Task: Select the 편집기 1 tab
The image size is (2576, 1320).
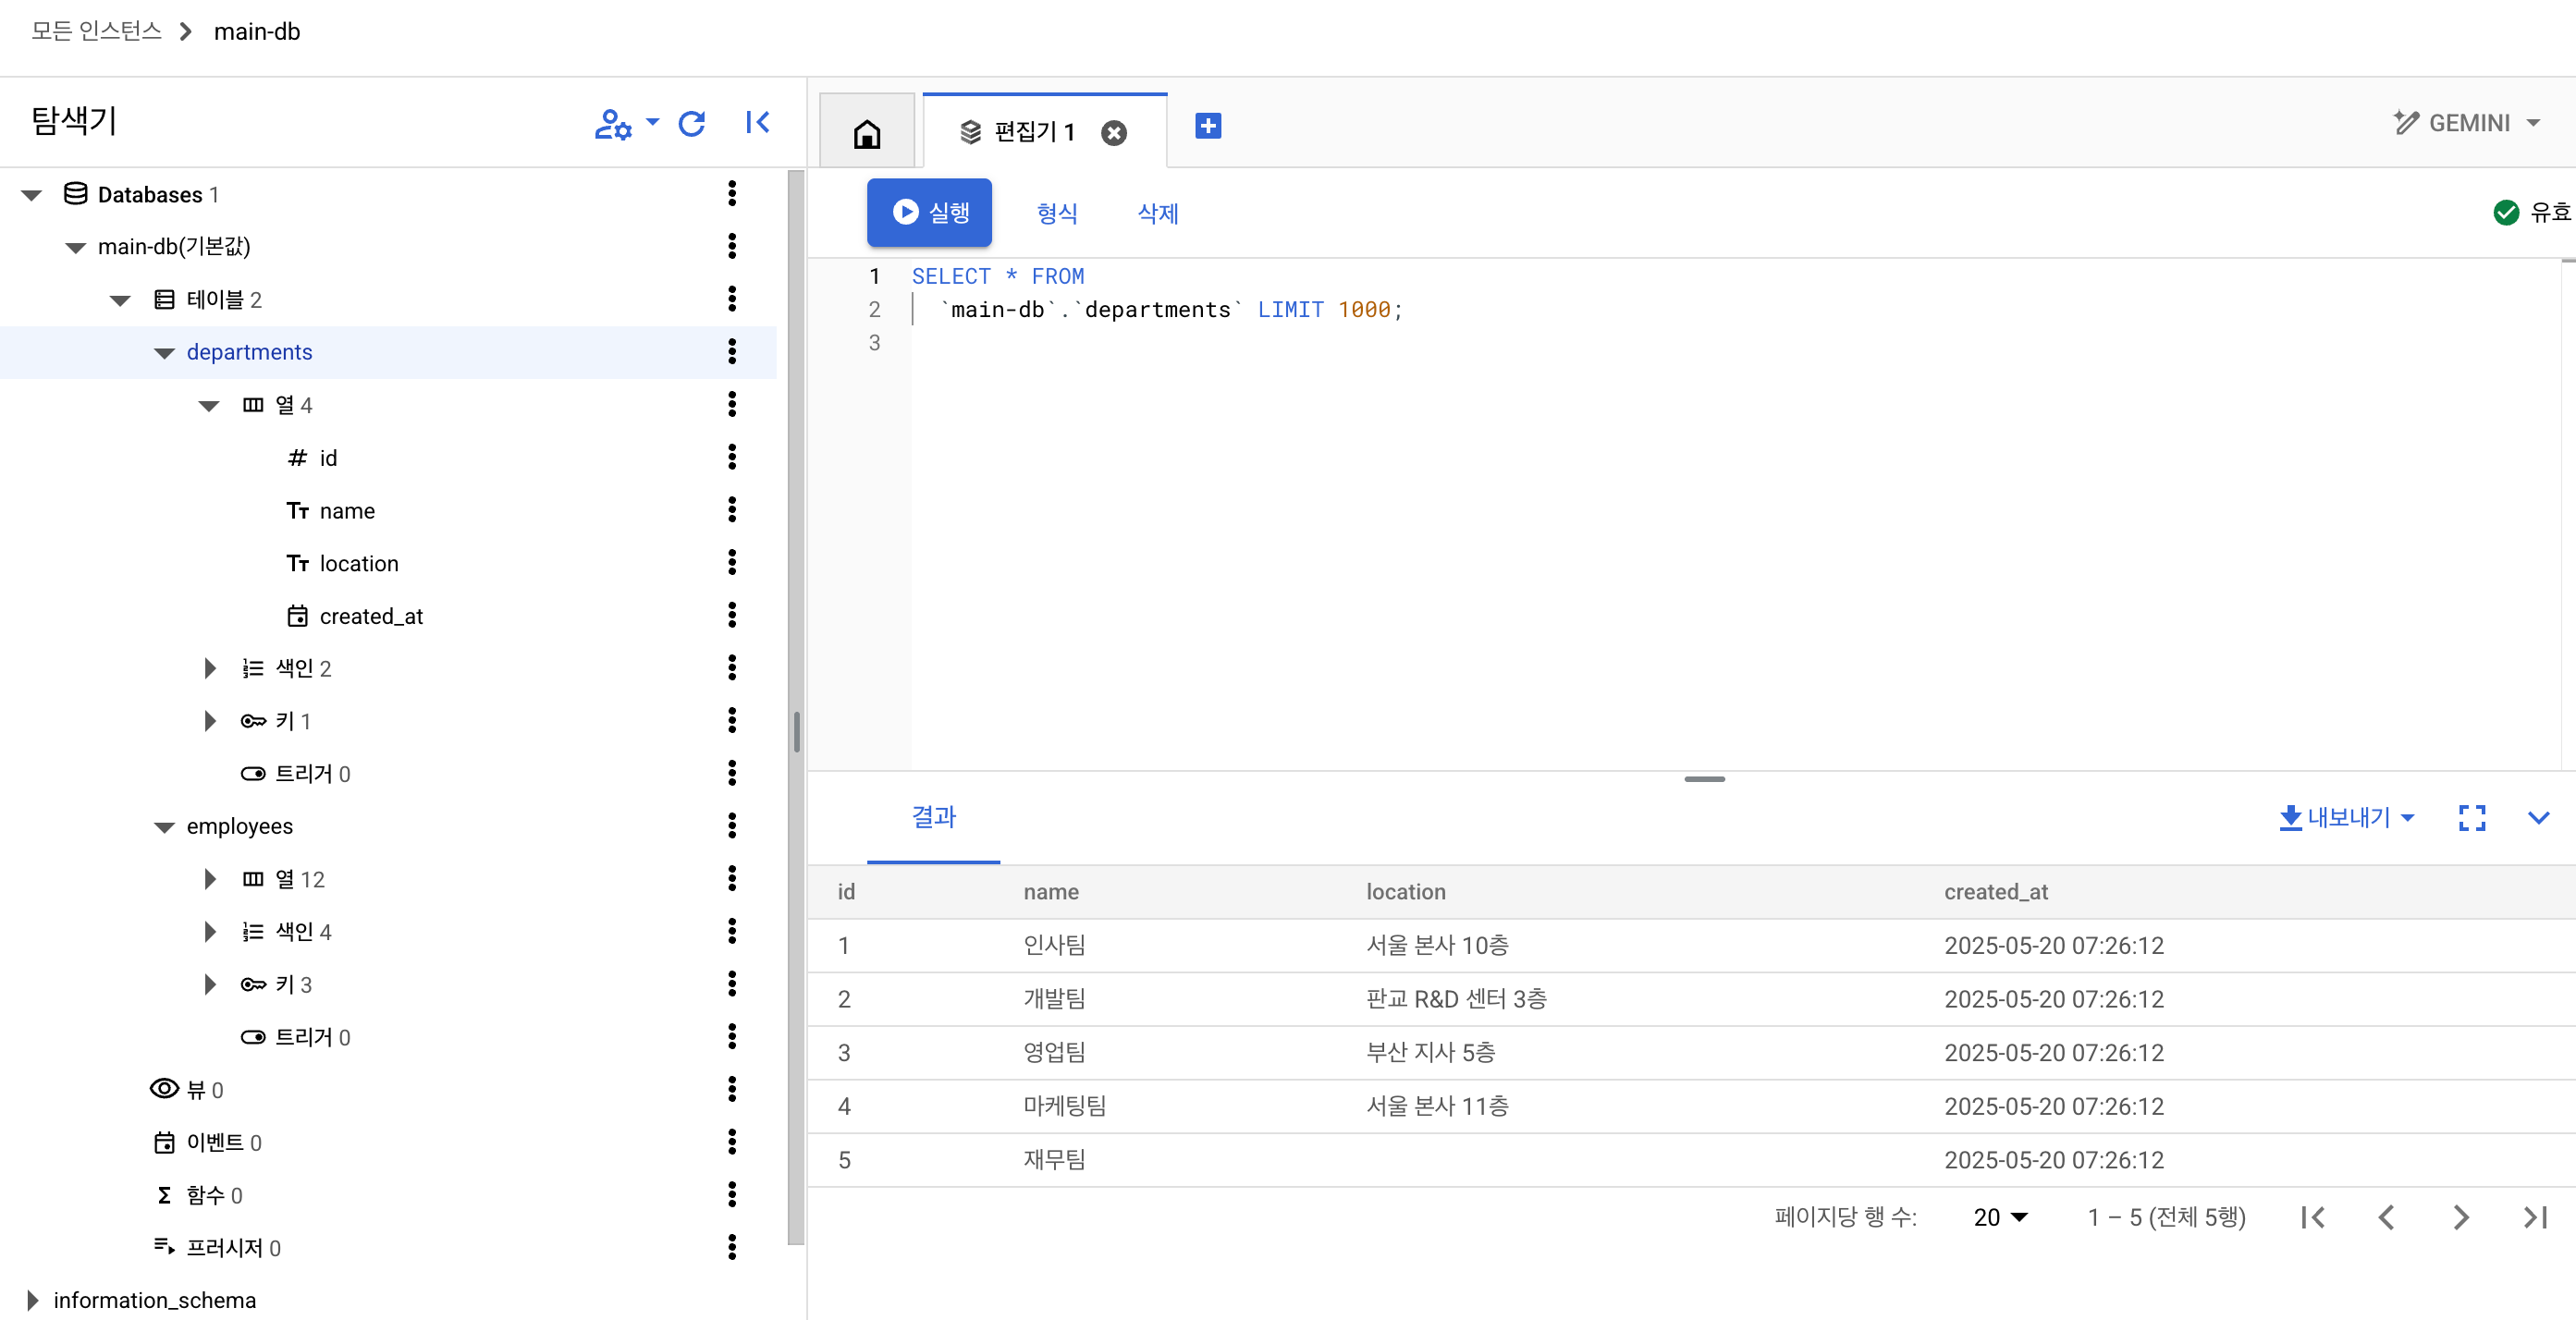Action: point(1033,132)
